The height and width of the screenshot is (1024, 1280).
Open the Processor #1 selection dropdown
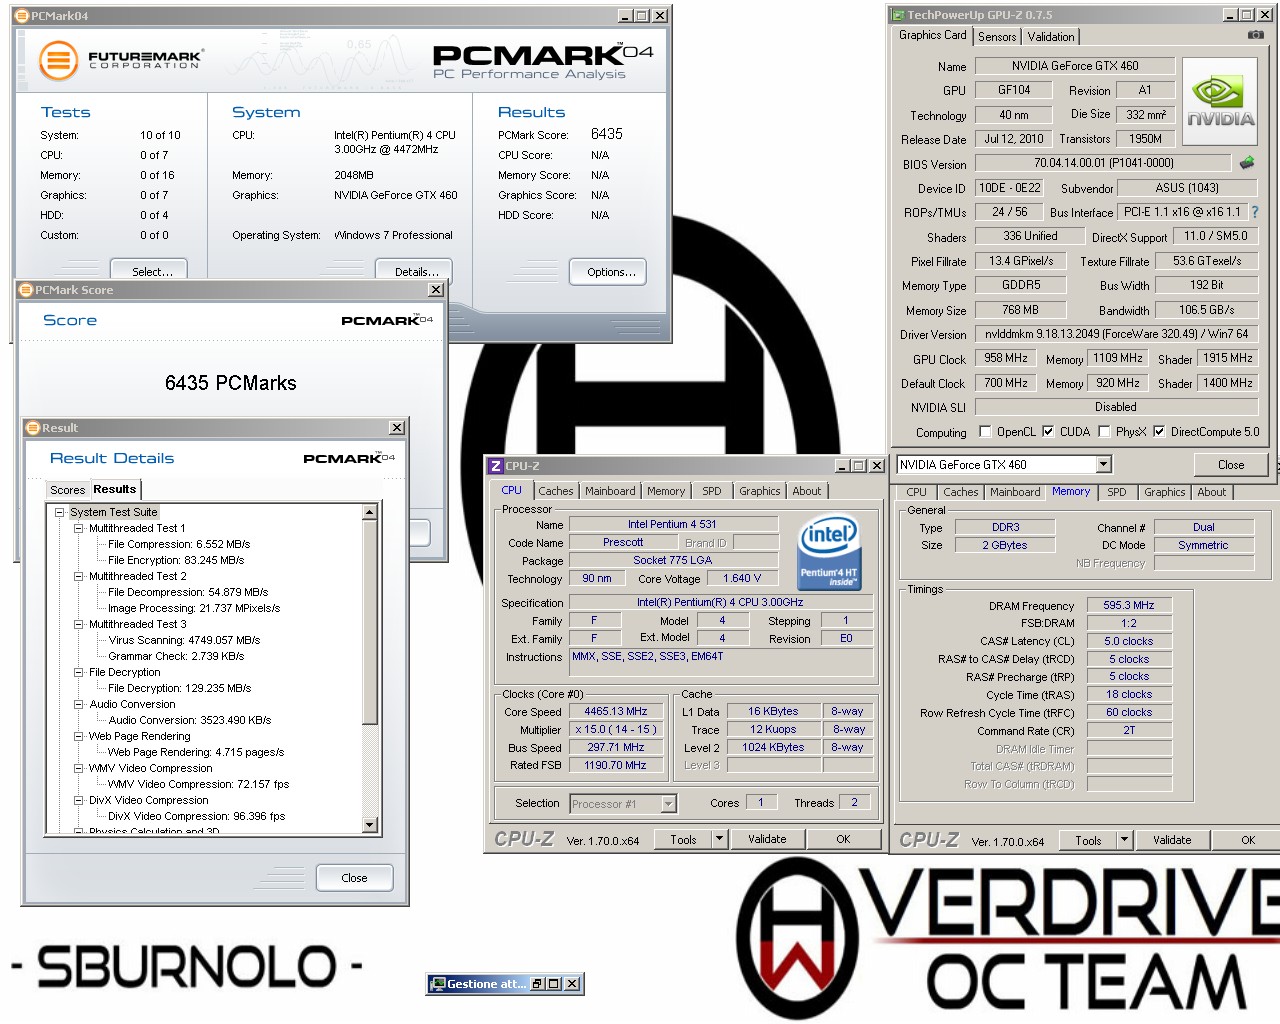tap(669, 804)
